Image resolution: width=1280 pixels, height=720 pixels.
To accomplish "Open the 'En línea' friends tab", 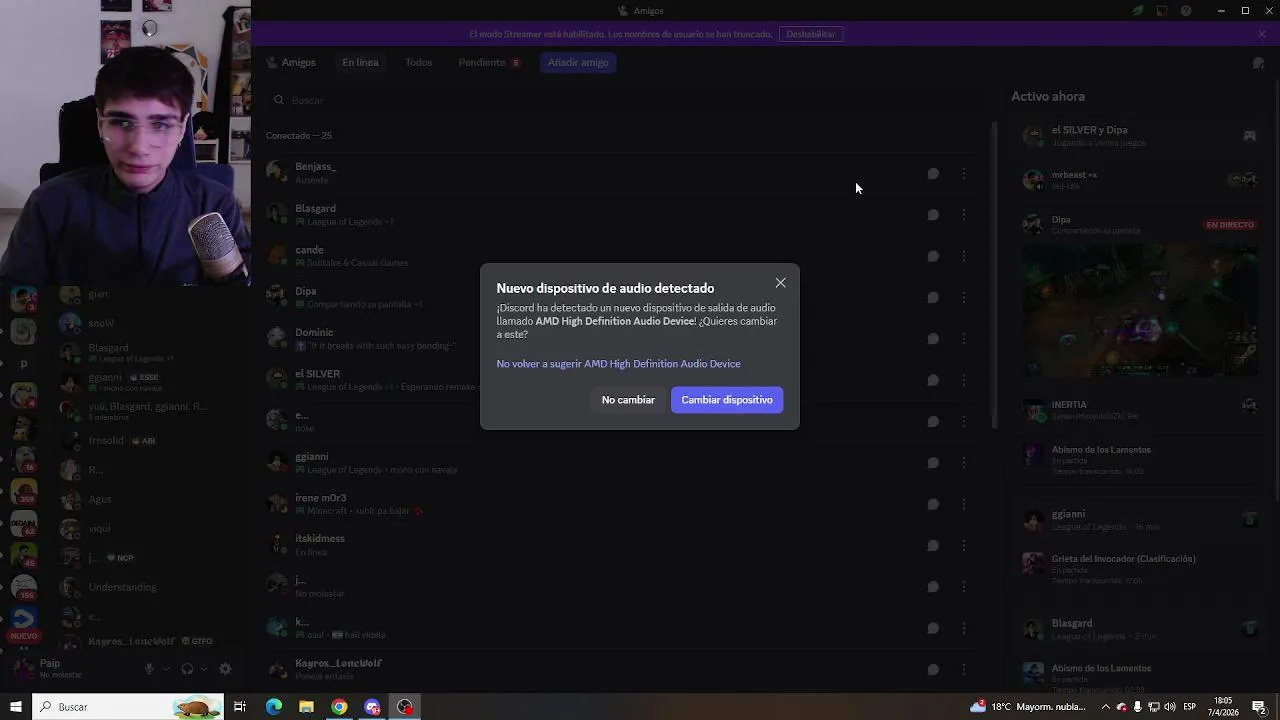I will pos(360,62).
